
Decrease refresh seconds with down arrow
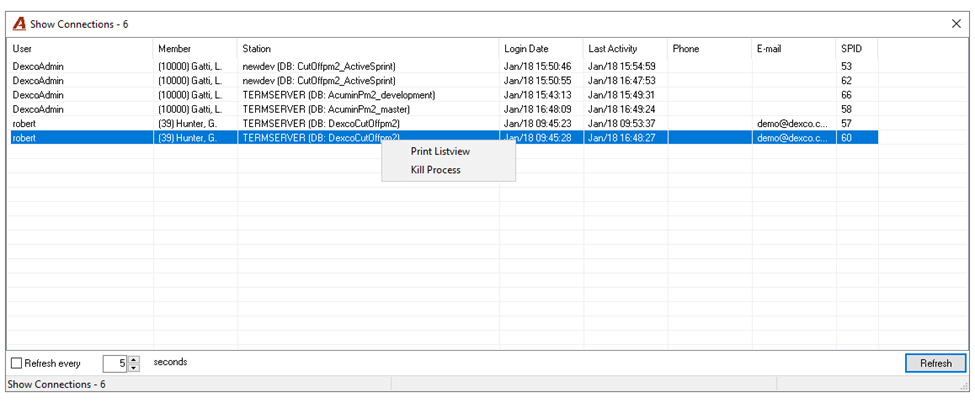[134, 368]
